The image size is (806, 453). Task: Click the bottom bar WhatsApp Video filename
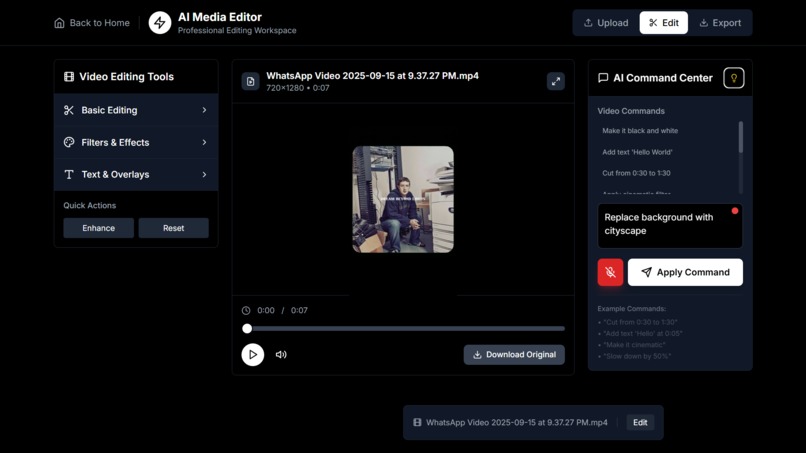(517, 423)
